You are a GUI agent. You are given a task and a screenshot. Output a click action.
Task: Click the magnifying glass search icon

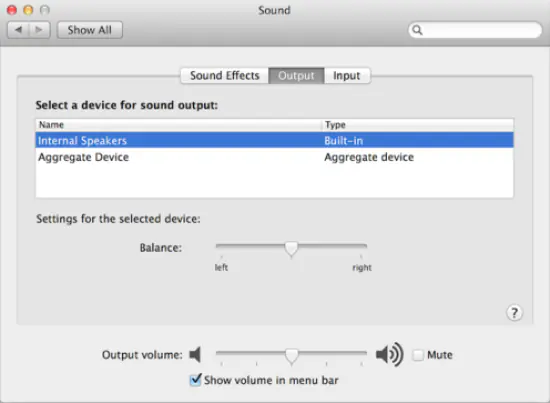click(417, 30)
